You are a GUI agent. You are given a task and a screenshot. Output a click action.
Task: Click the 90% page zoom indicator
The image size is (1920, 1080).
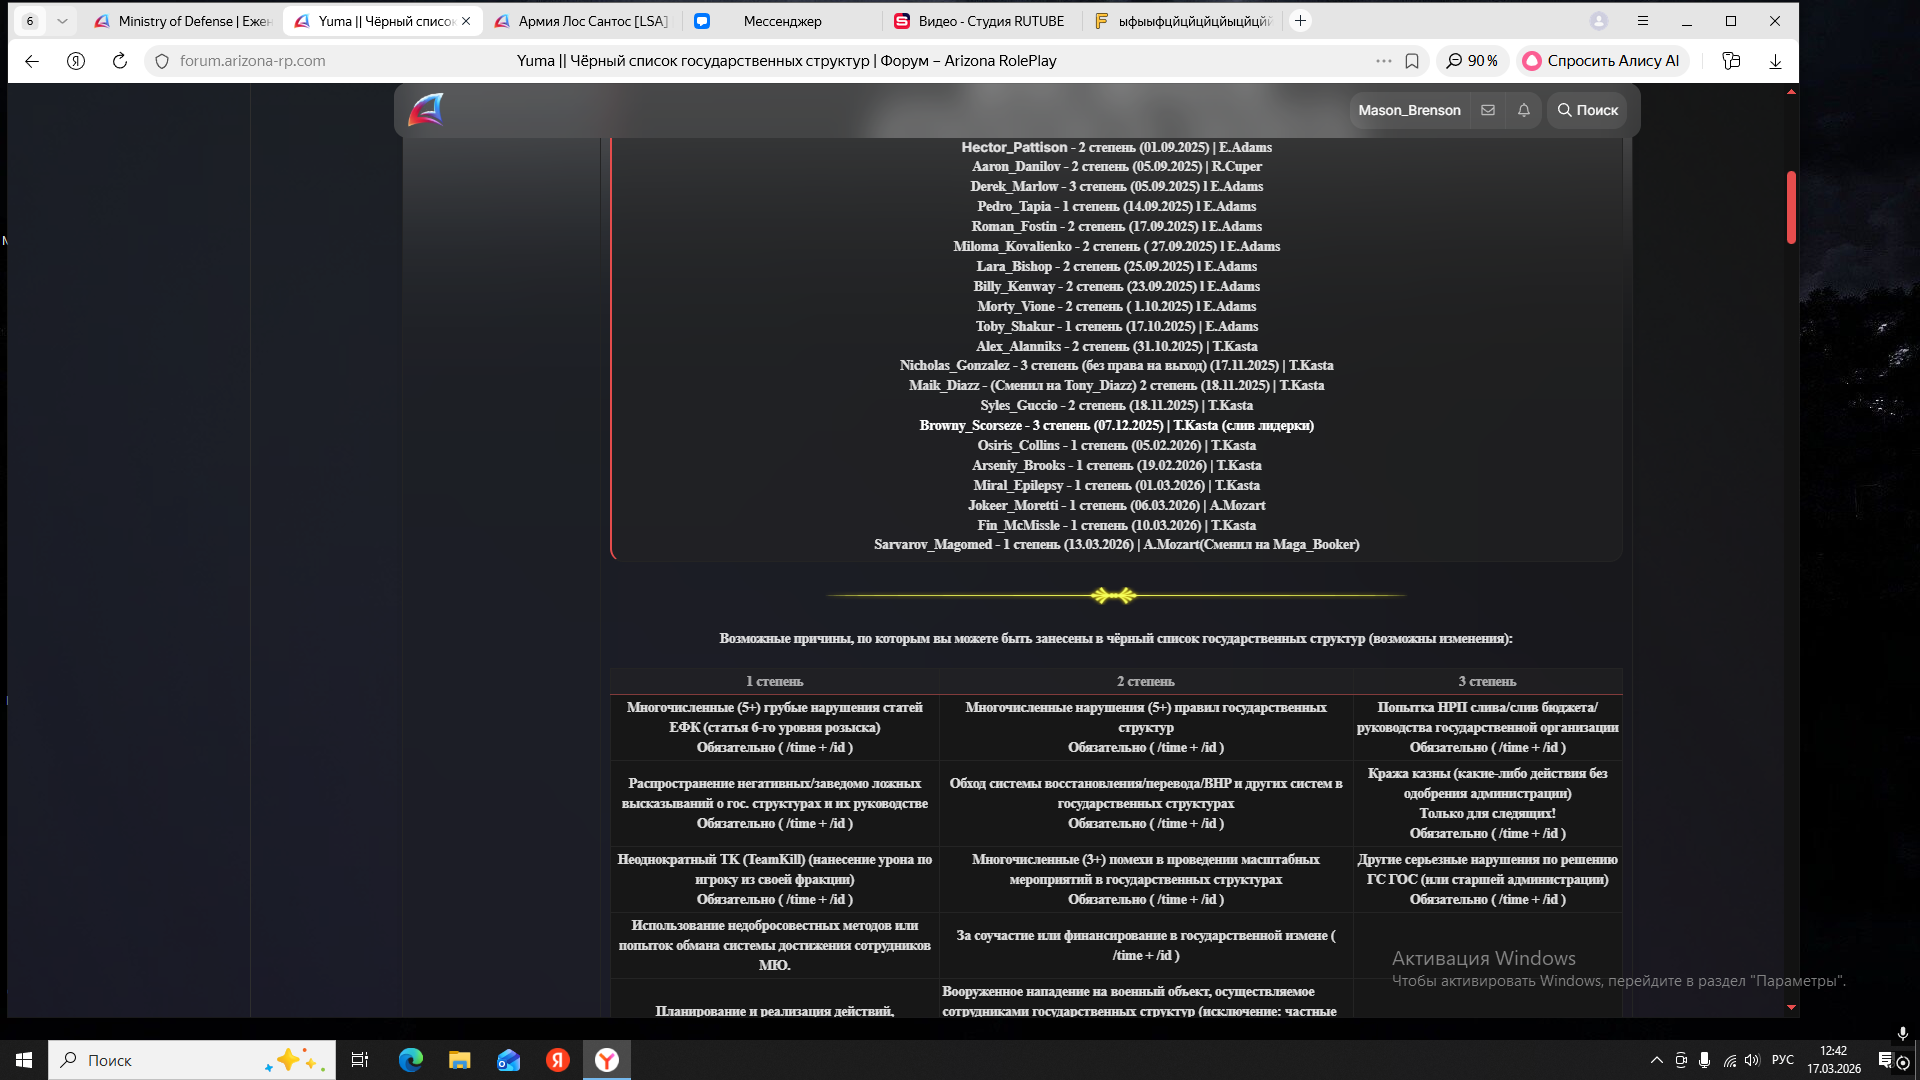click(1472, 61)
